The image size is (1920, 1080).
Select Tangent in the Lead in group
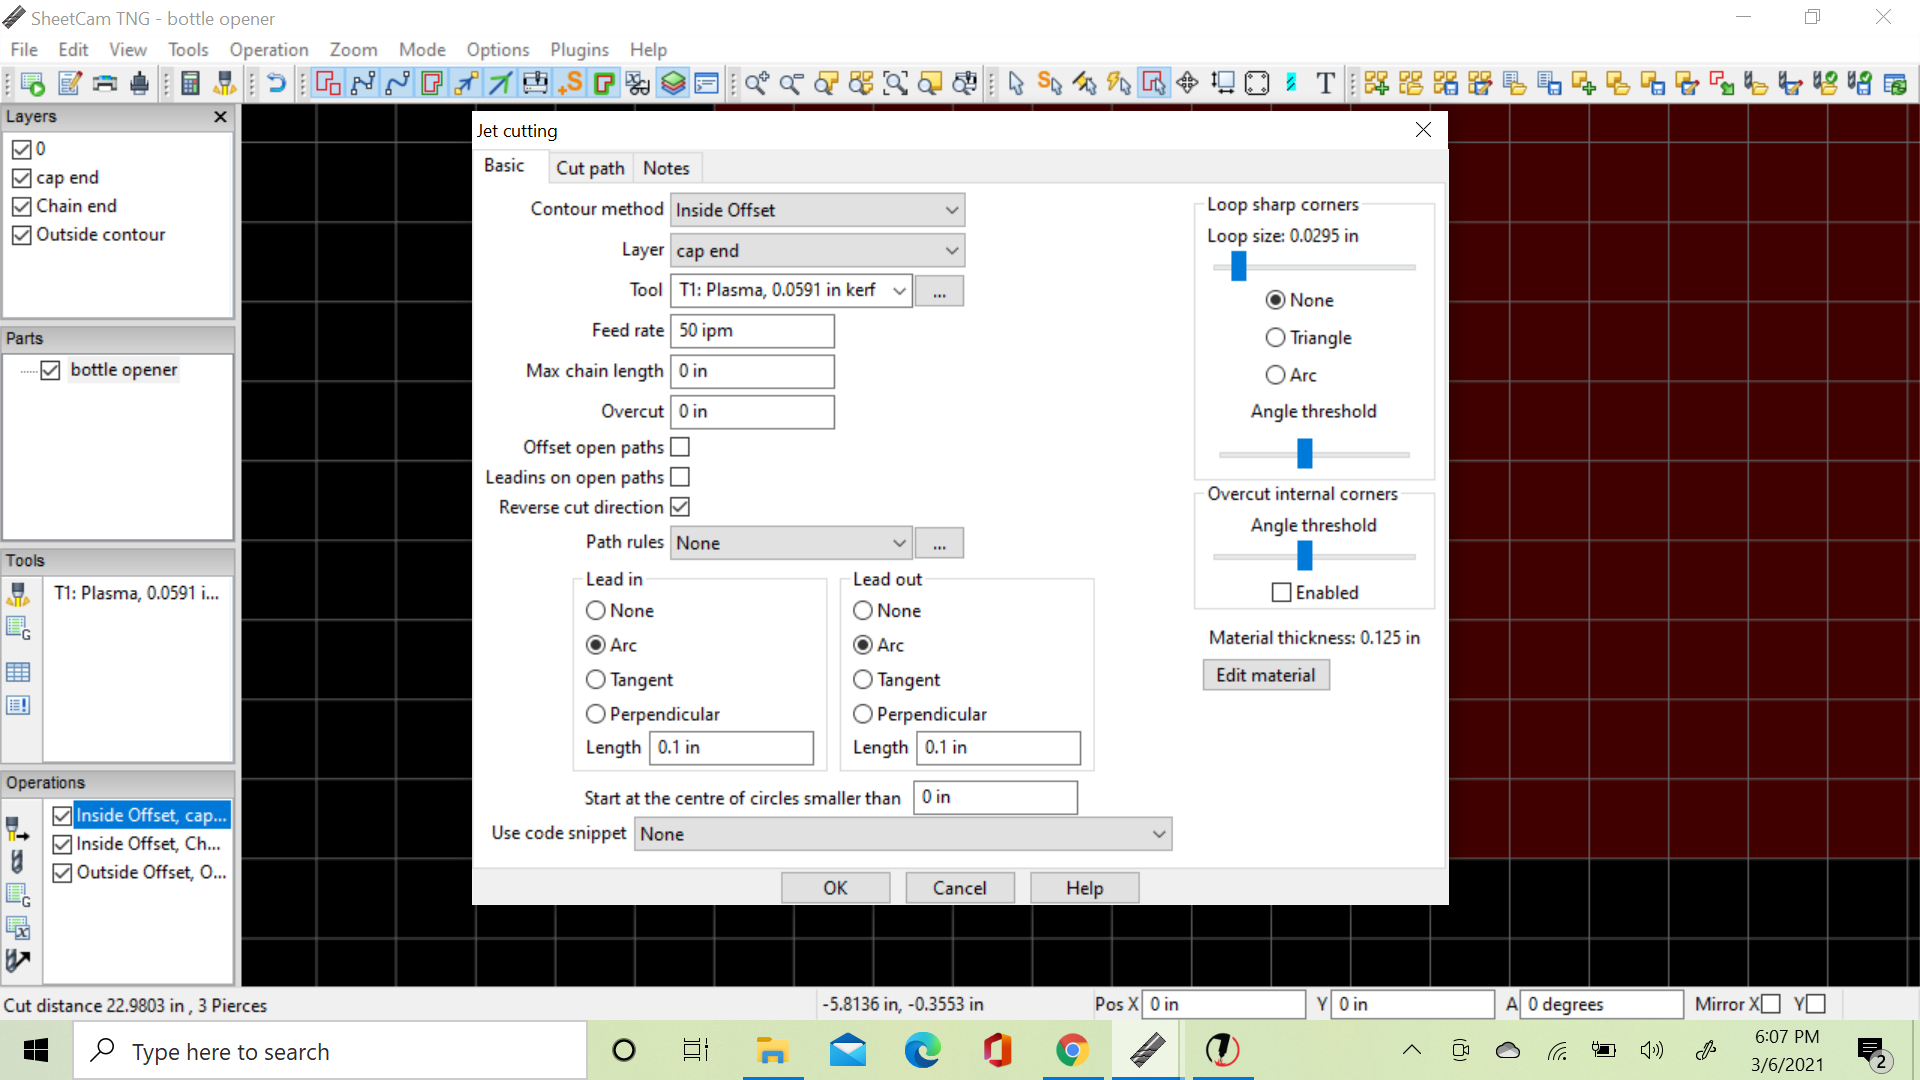[596, 680]
